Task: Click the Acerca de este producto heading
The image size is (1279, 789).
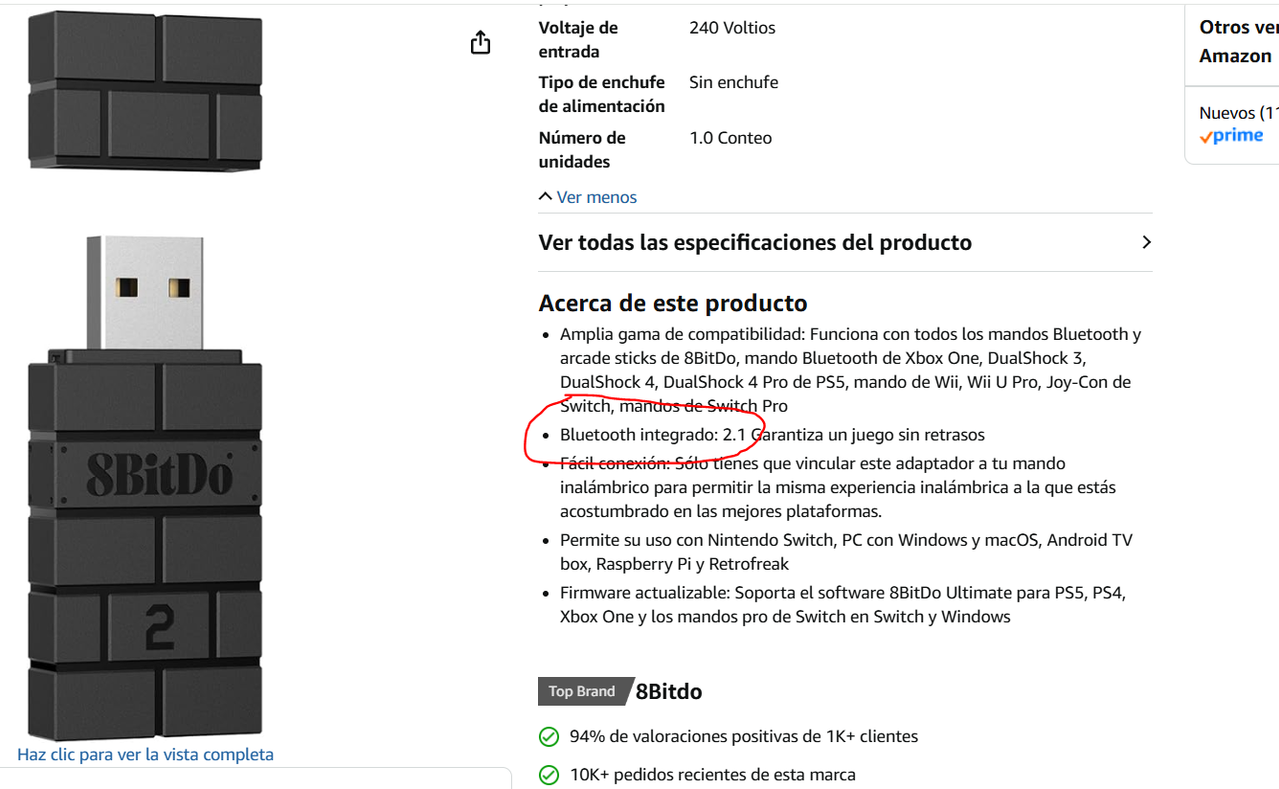Action: [673, 303]
